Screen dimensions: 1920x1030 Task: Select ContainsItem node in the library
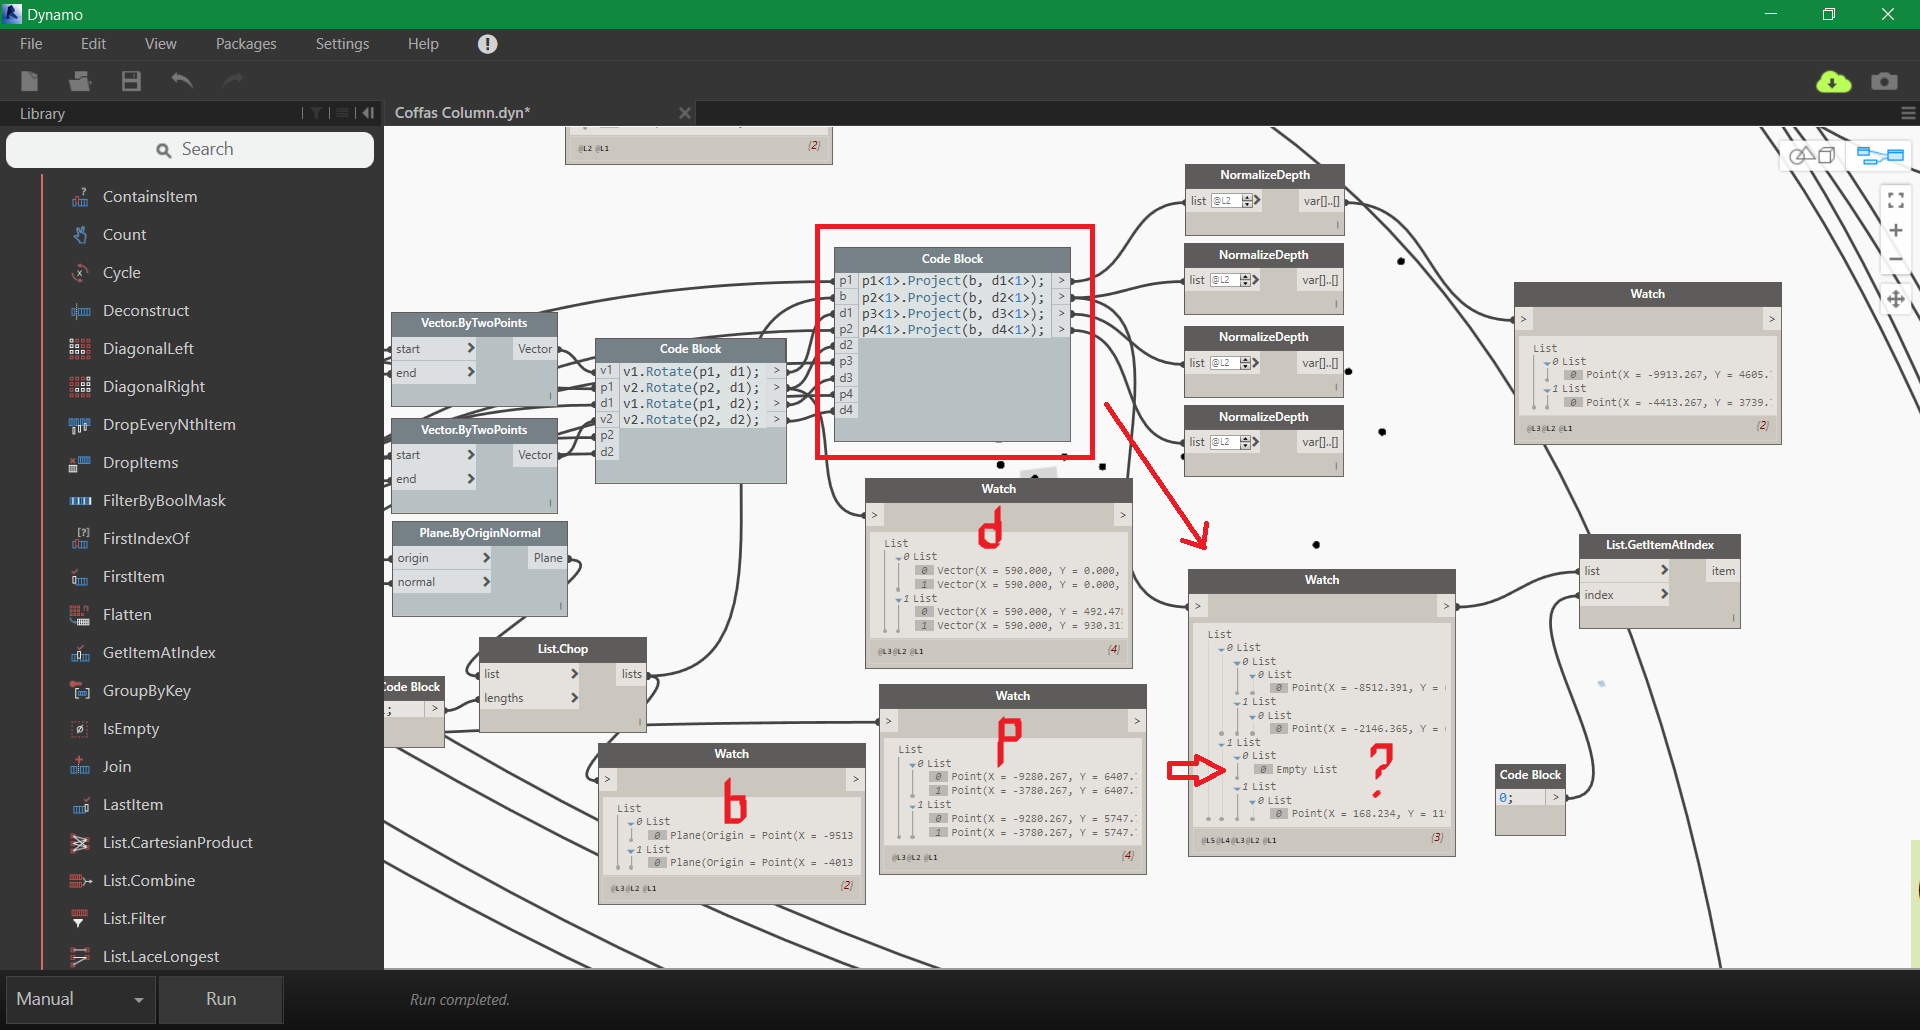click(149, 197)
